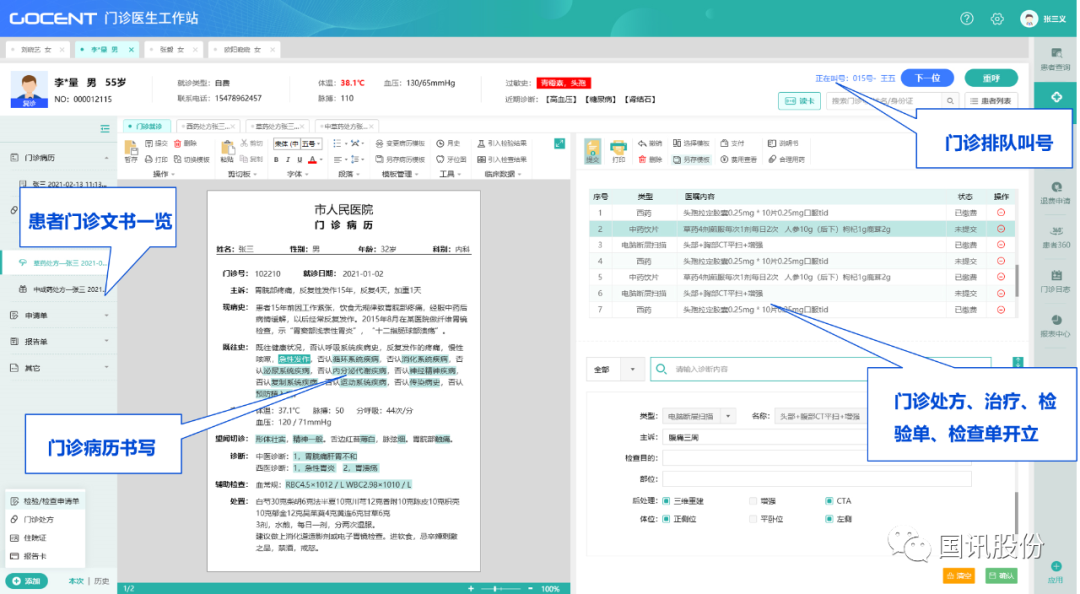This screenshot has height=594, width=1080.
Task: Toggle the 平卧位 checkbox
Action: pyautogui.click(x=753, y=519)
